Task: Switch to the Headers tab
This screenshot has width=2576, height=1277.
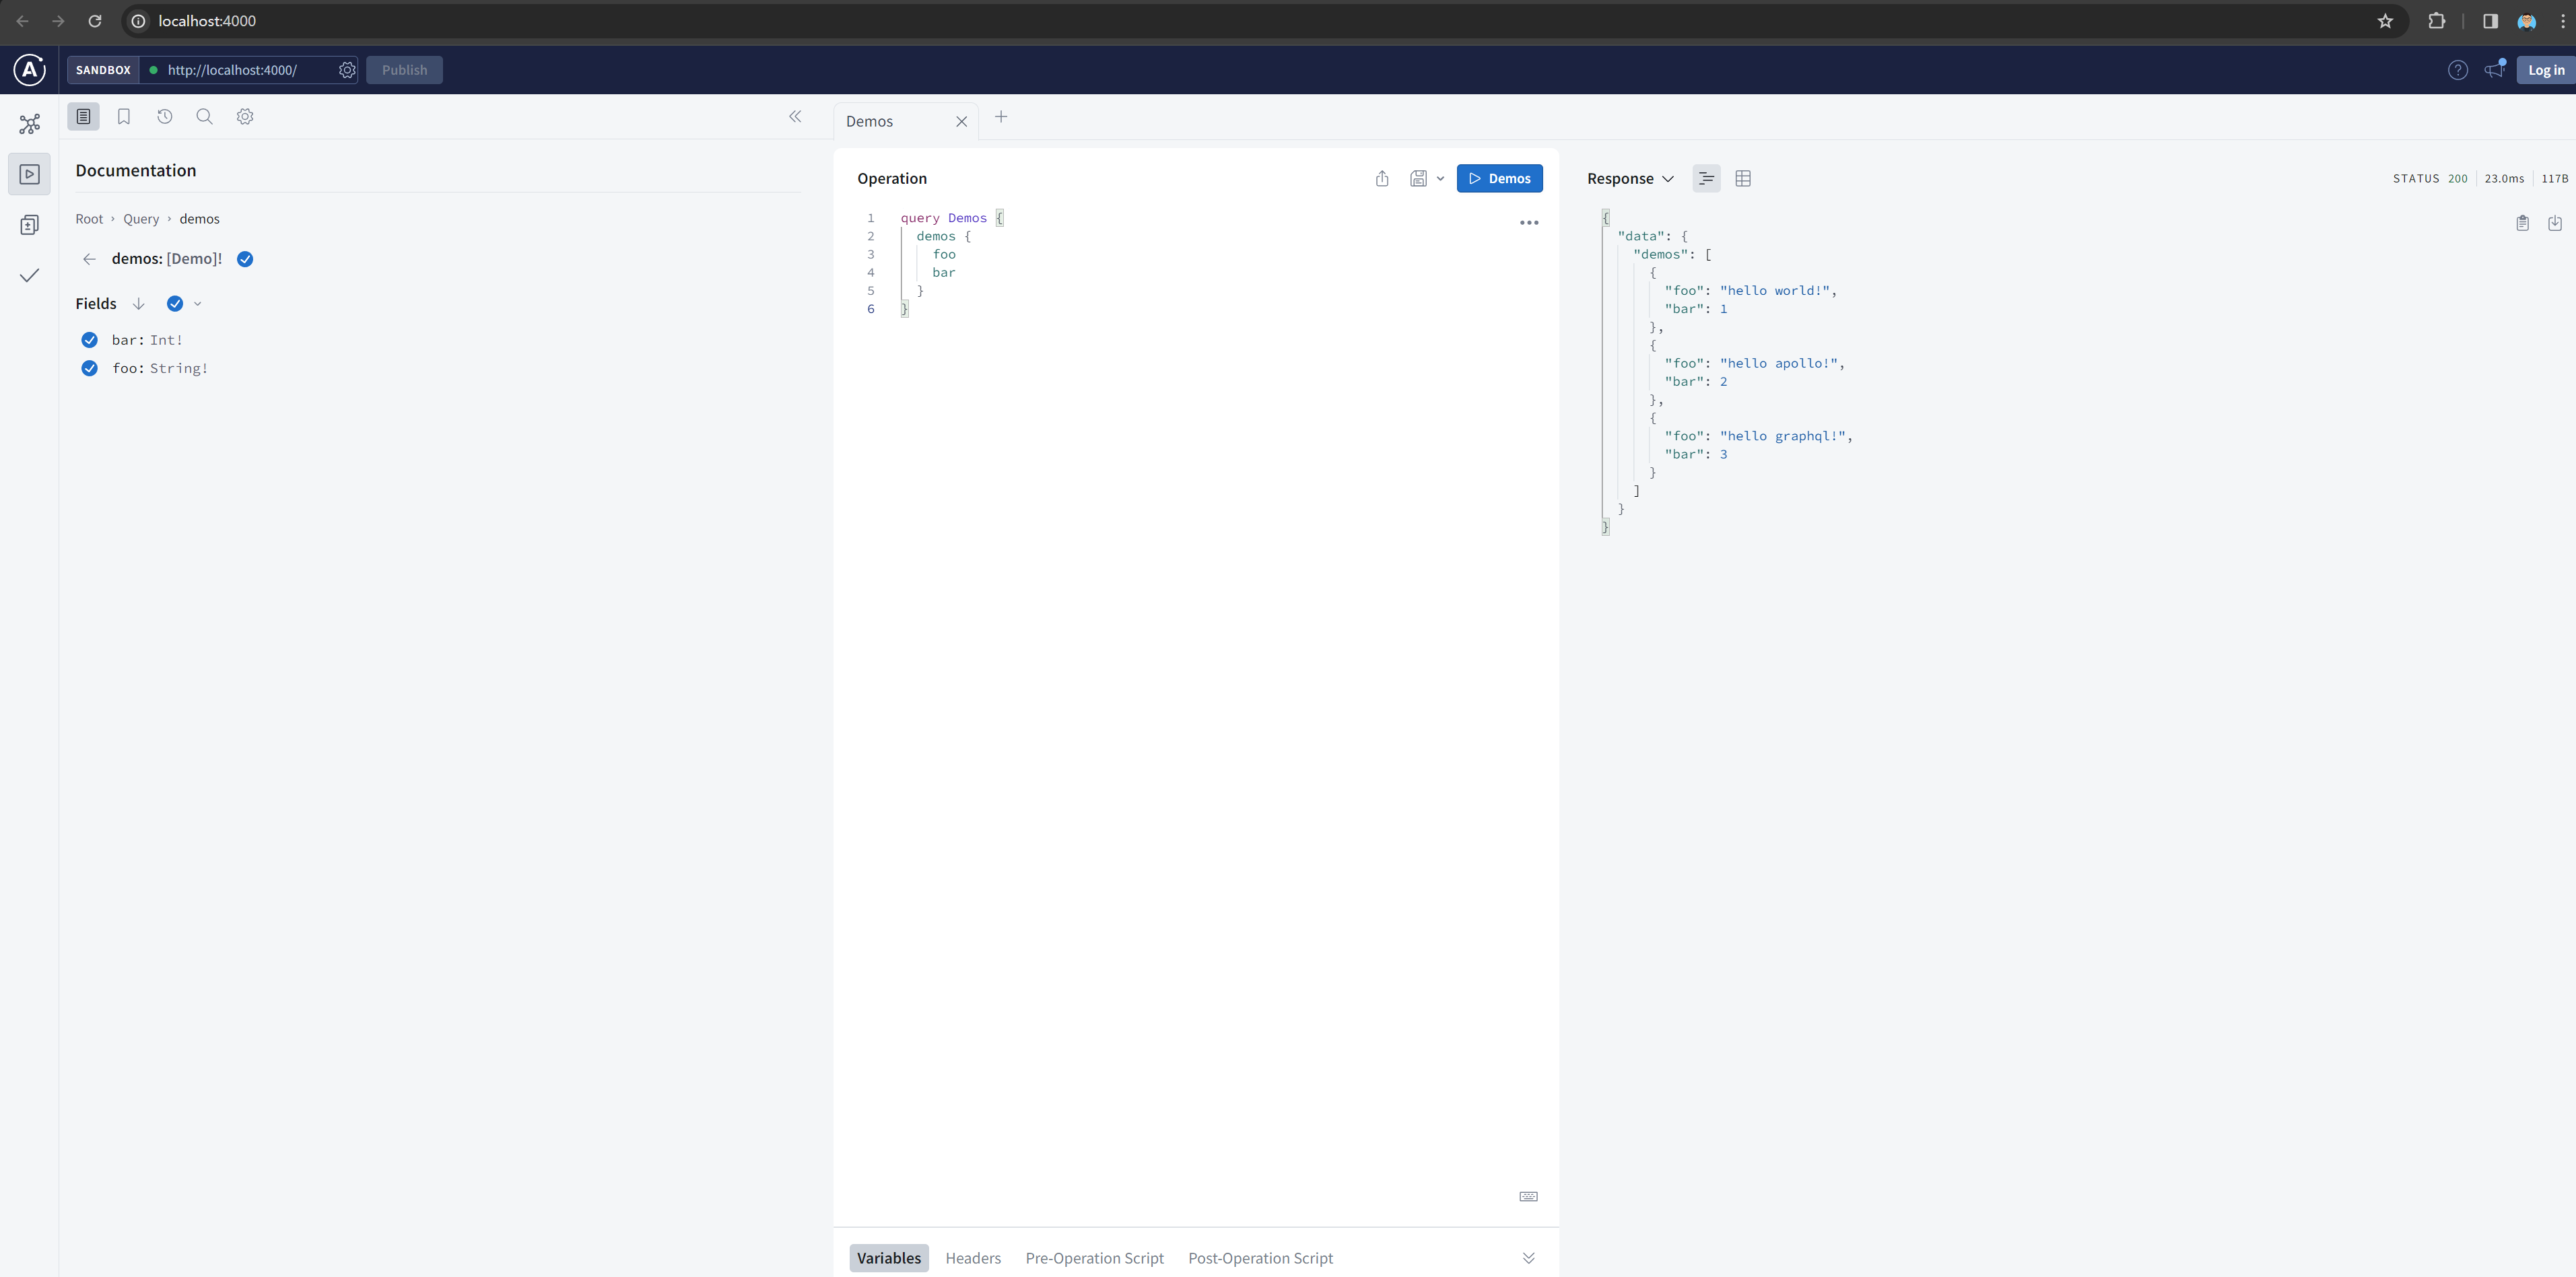Action: pos(973,1258)
